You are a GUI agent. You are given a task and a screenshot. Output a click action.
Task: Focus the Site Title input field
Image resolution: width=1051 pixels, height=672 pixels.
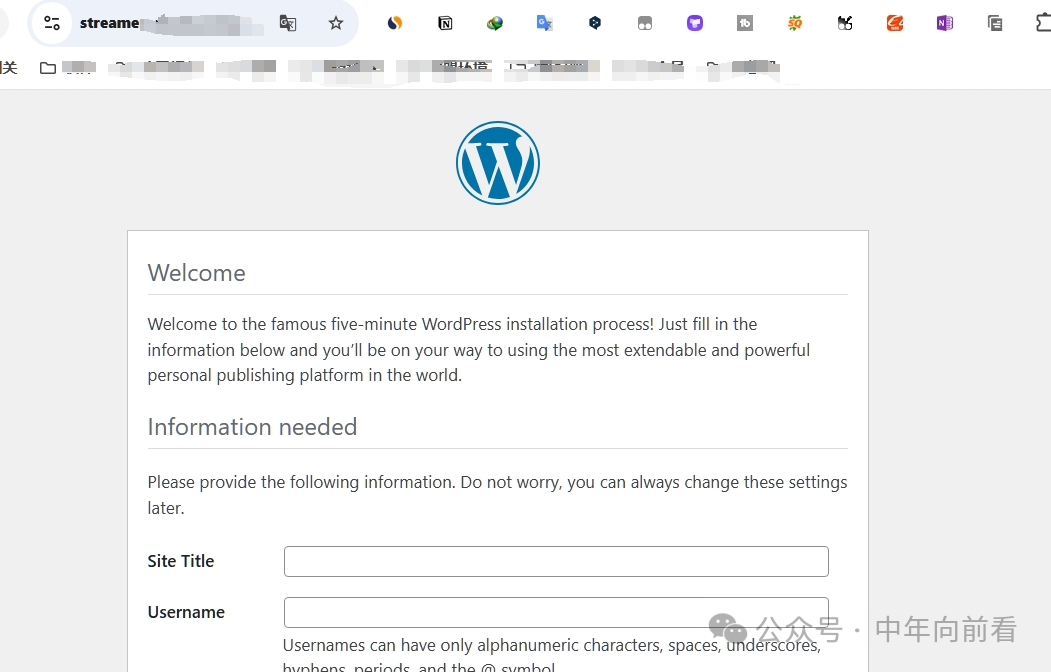coord(556,561)
